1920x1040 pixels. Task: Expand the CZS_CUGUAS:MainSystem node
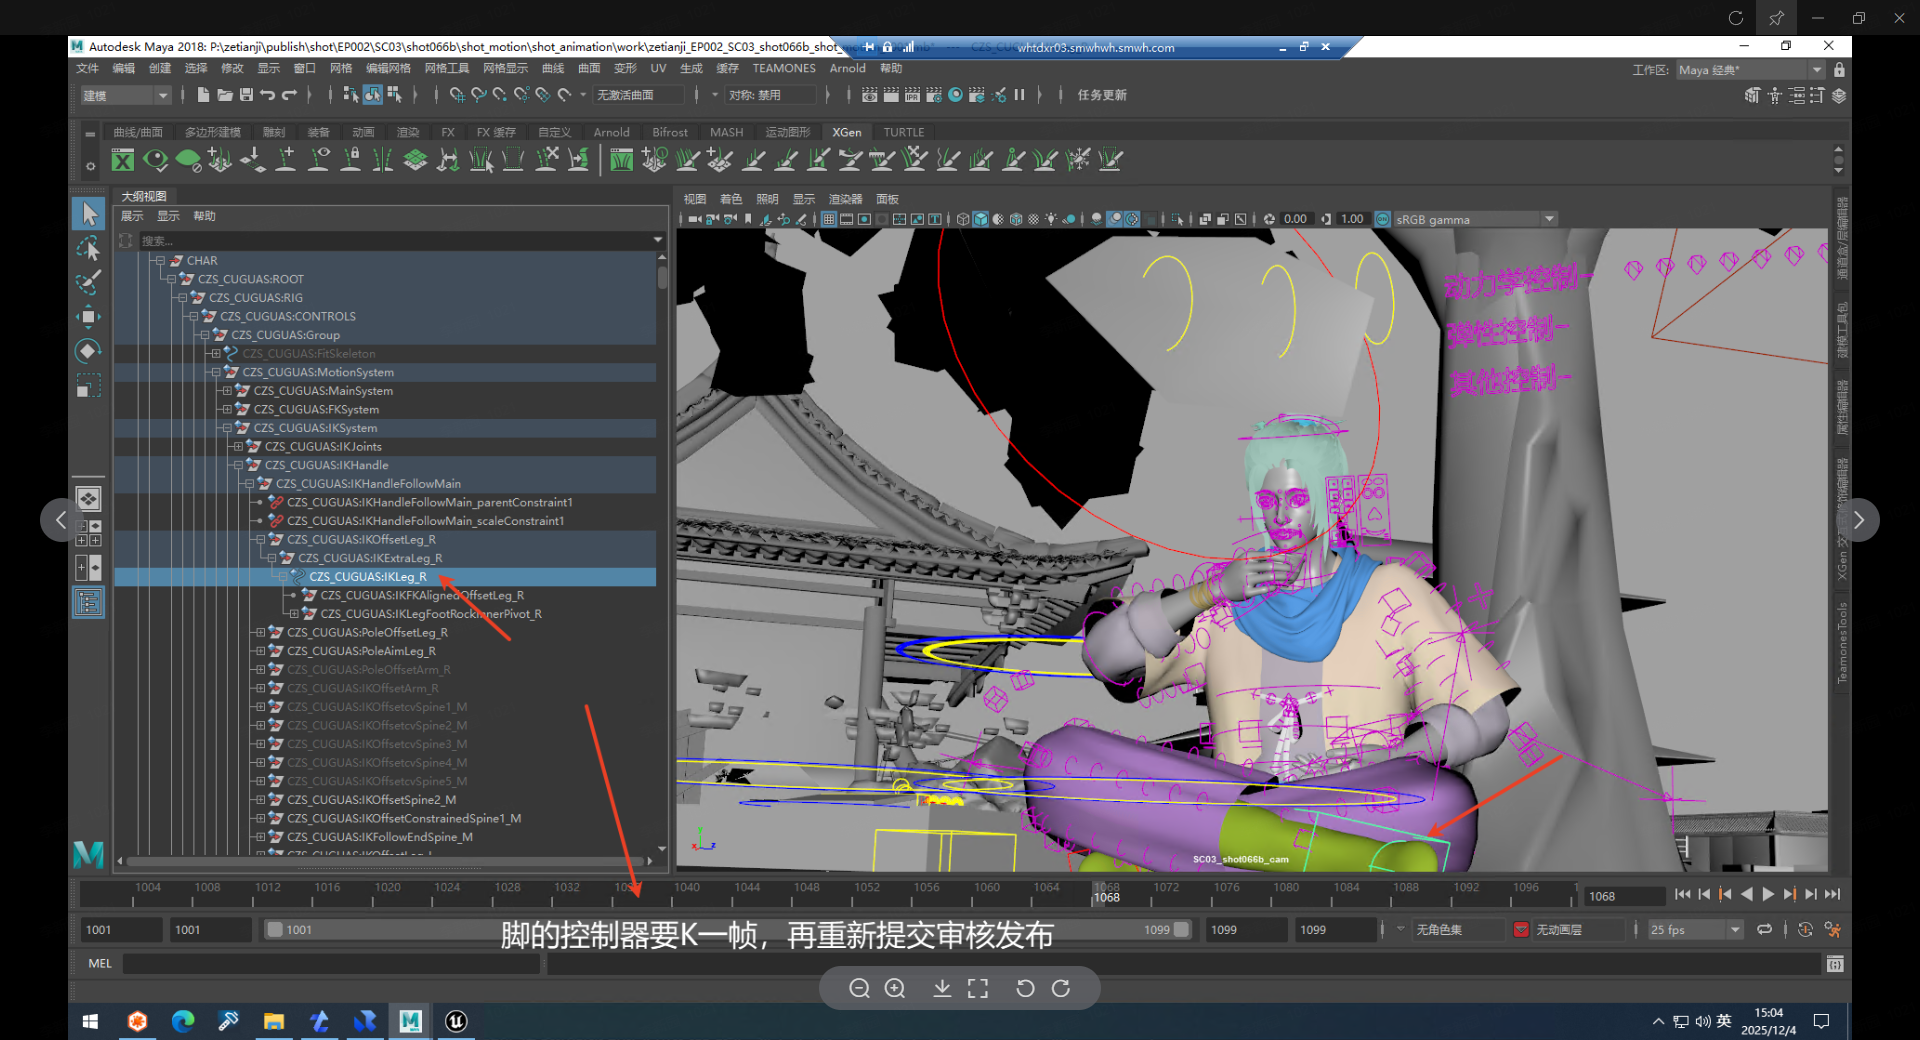pos(227,391)
